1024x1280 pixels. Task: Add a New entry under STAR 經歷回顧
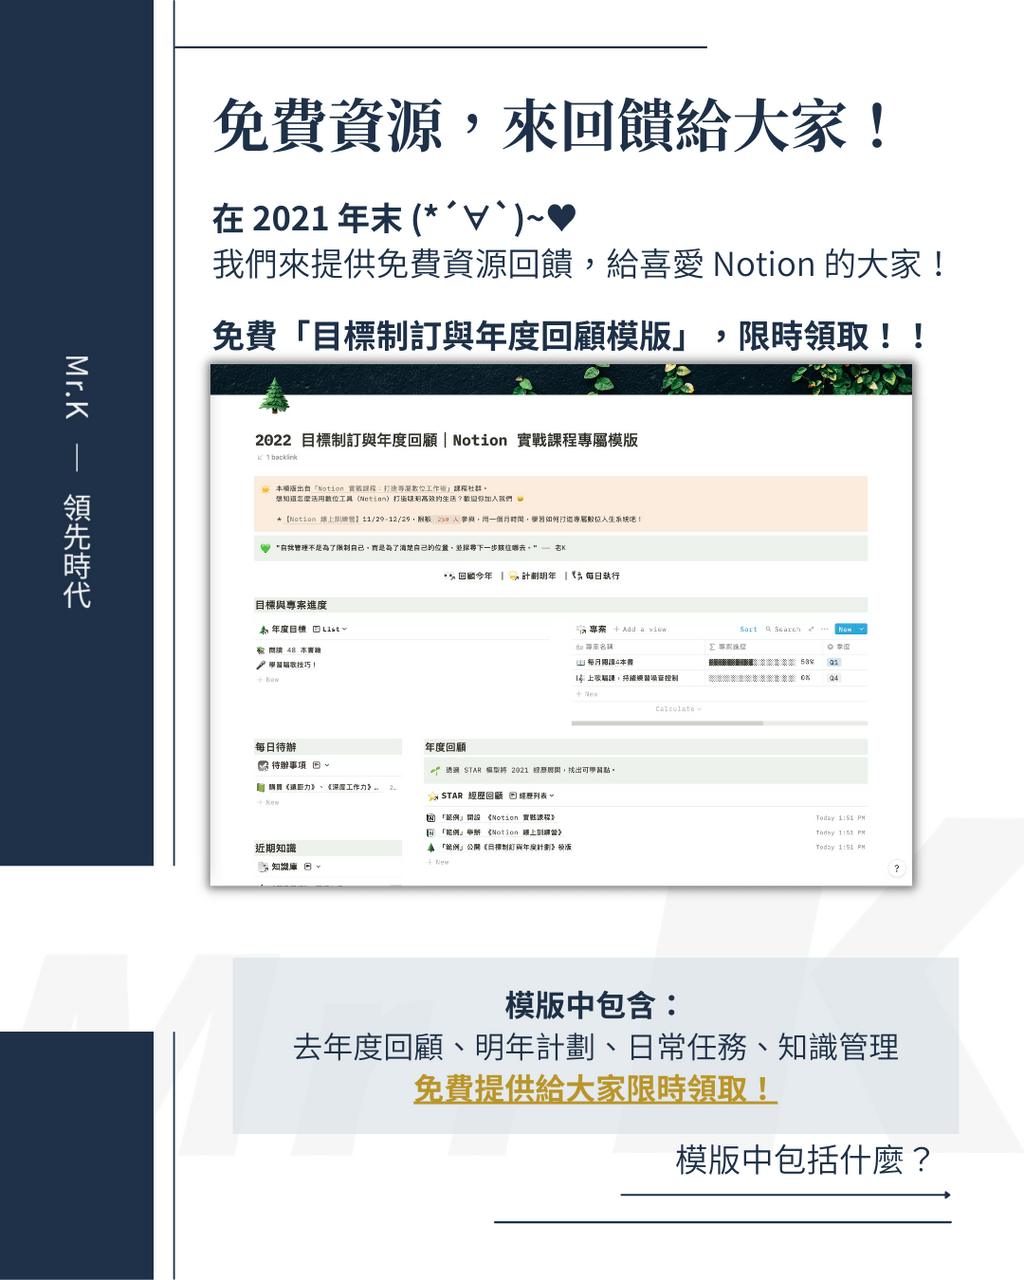[438, 861]
